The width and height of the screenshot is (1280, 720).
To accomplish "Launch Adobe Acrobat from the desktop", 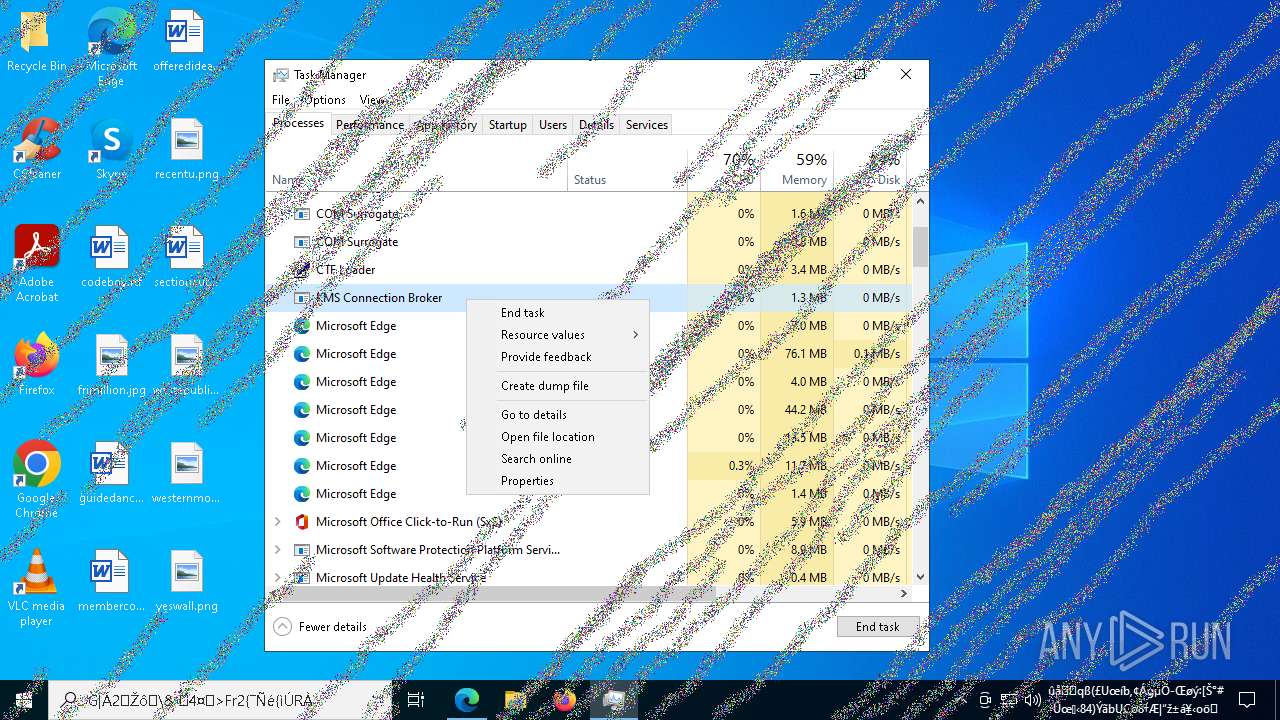I will 36,265.
